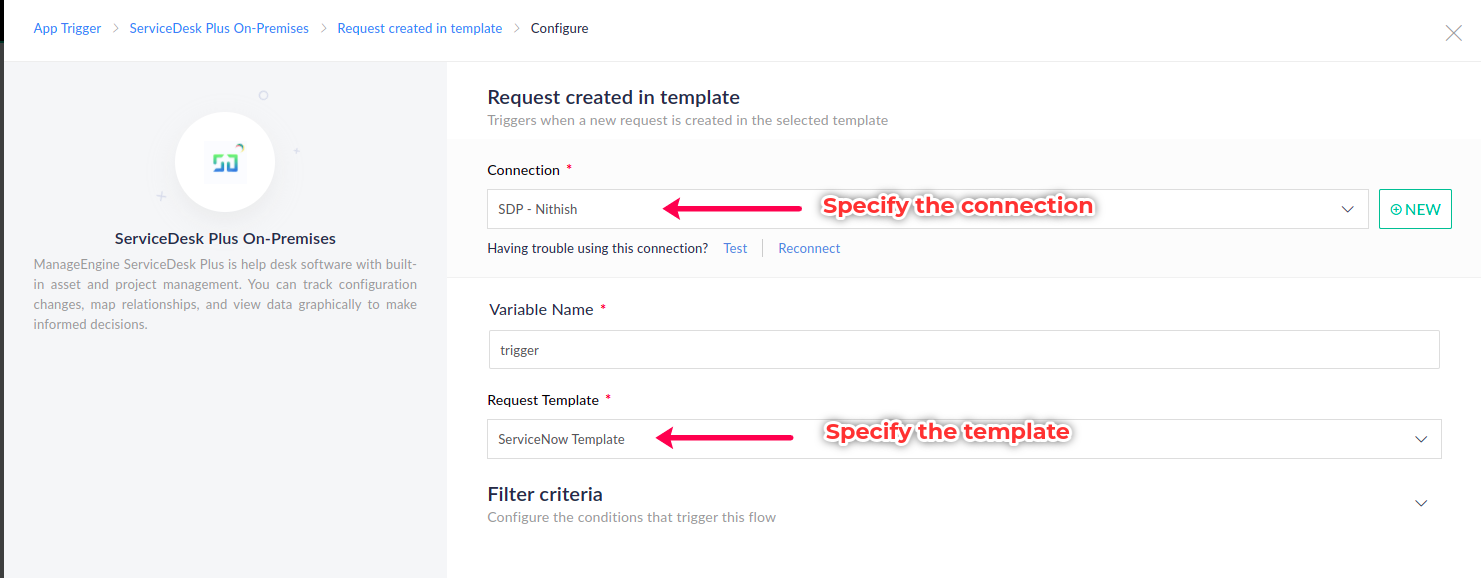The width and height of the screenshot is (1481, 578).
Task: Click the Test connection link
Action: coord(735,248)
